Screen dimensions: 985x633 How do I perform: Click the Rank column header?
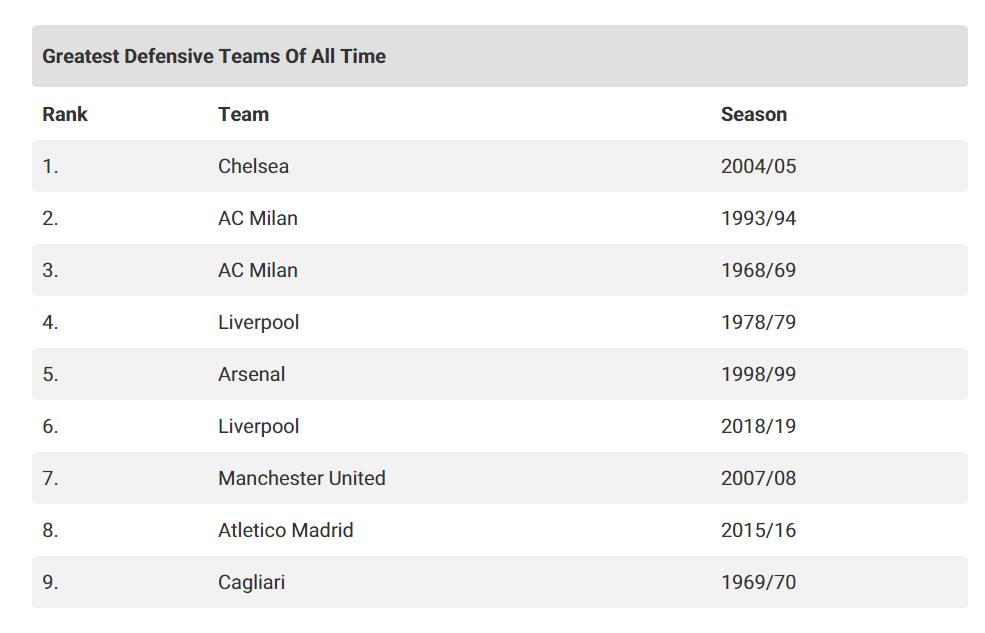tap(65, 114)
